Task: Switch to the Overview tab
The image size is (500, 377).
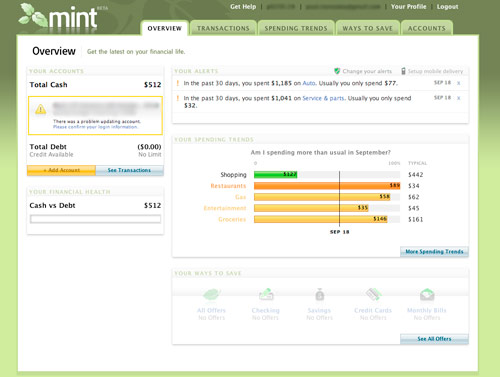Action: tap(165, 28)
